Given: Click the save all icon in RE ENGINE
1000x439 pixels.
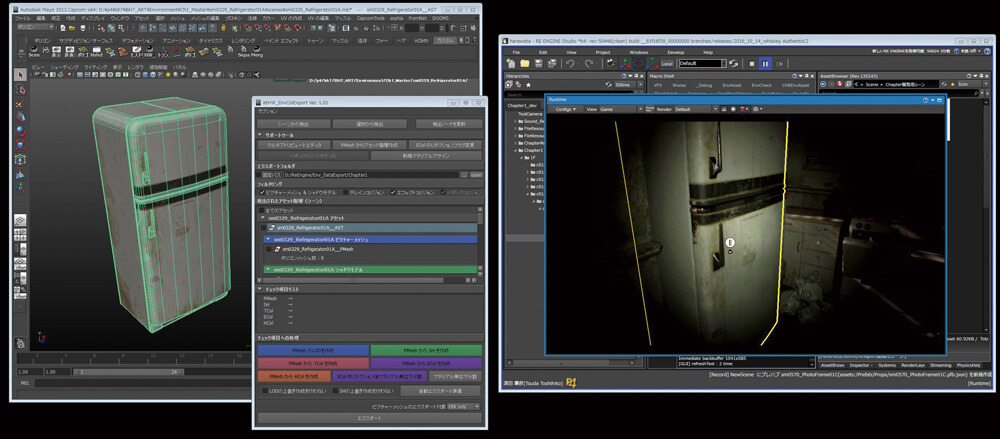Looking at the screenshot, I should click(x=552, y=63).
